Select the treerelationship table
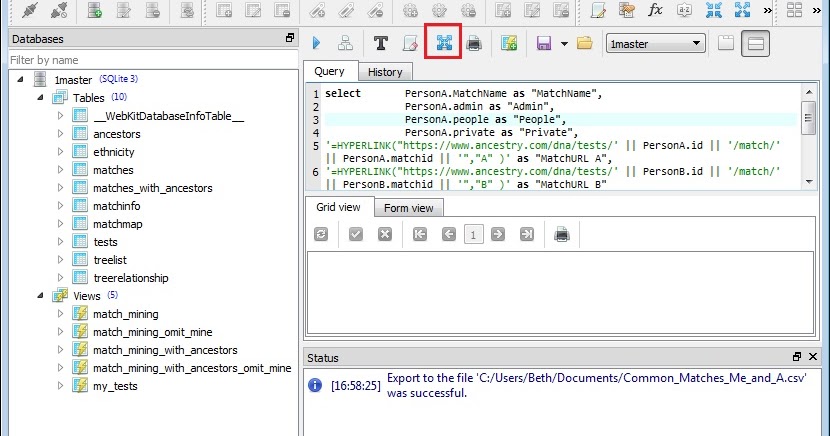The height and width of the screenshot is (436, 830). coord(131,278)
